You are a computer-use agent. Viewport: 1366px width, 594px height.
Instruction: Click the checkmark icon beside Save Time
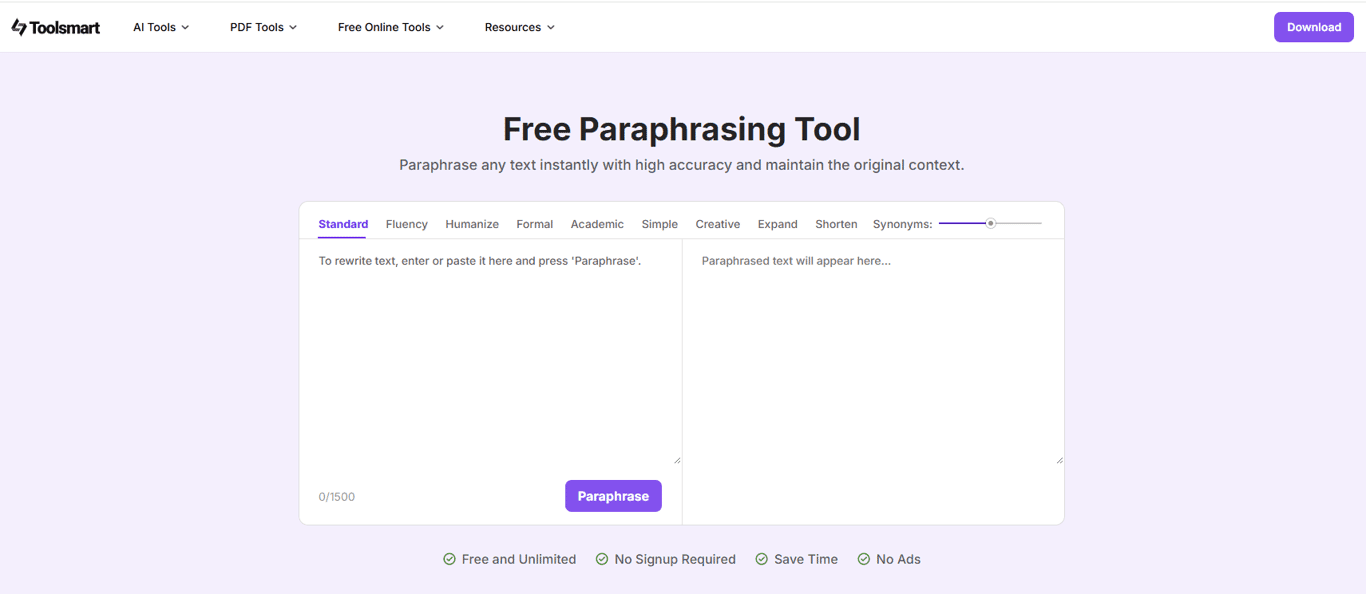761,559
